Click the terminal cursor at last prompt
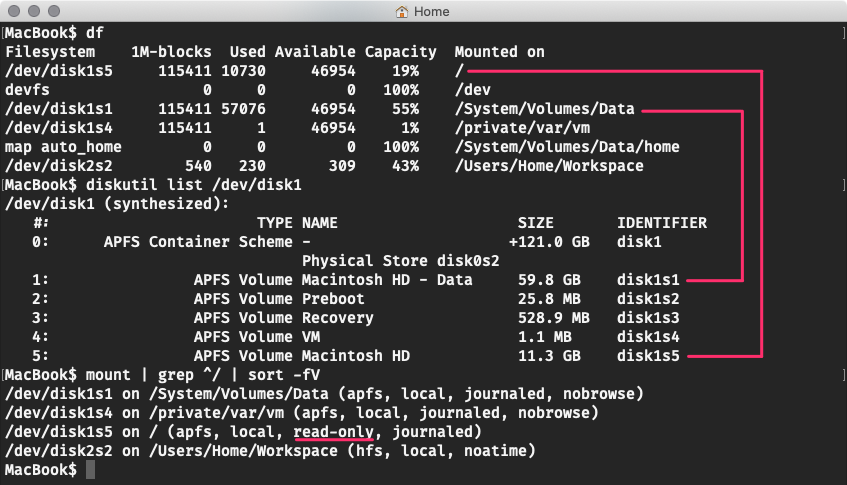 (x=90, y=470)
